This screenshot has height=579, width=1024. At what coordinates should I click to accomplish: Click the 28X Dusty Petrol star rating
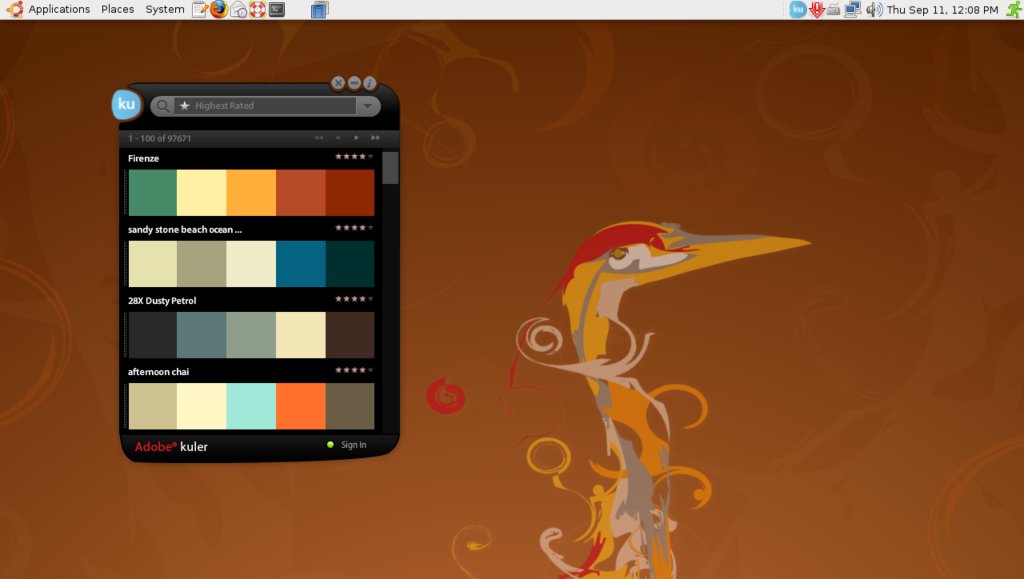pos(354,299)
